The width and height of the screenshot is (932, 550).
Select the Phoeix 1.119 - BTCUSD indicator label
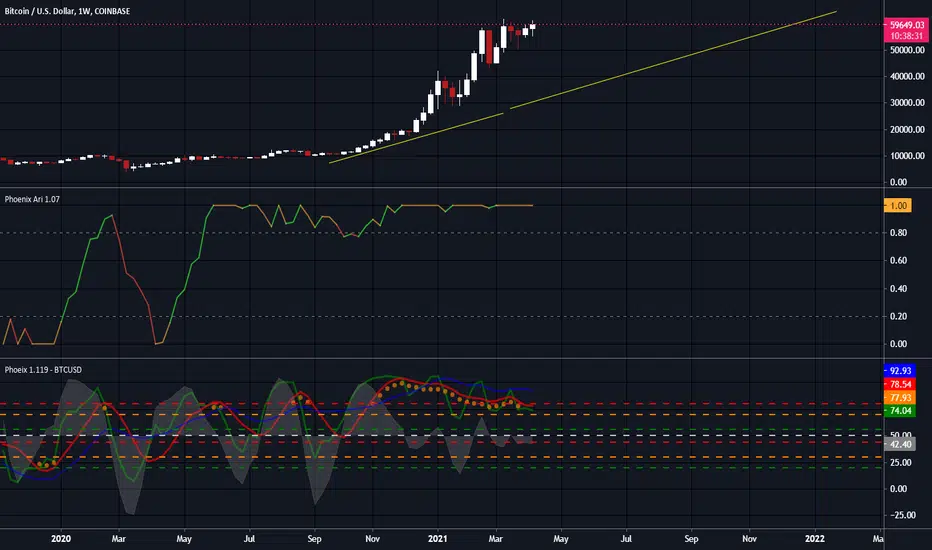coord(43,370)
